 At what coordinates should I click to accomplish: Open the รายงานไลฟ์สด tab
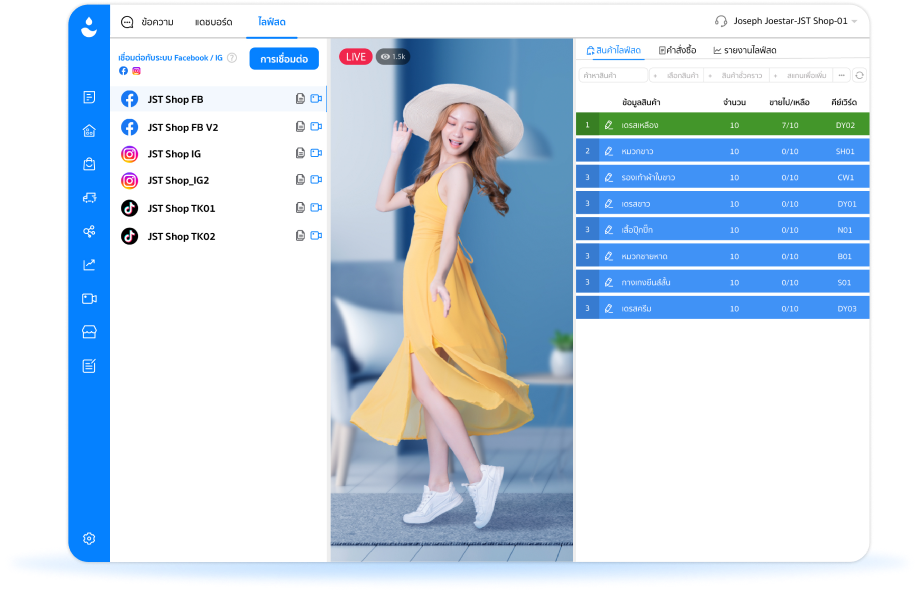click(745, 50)
